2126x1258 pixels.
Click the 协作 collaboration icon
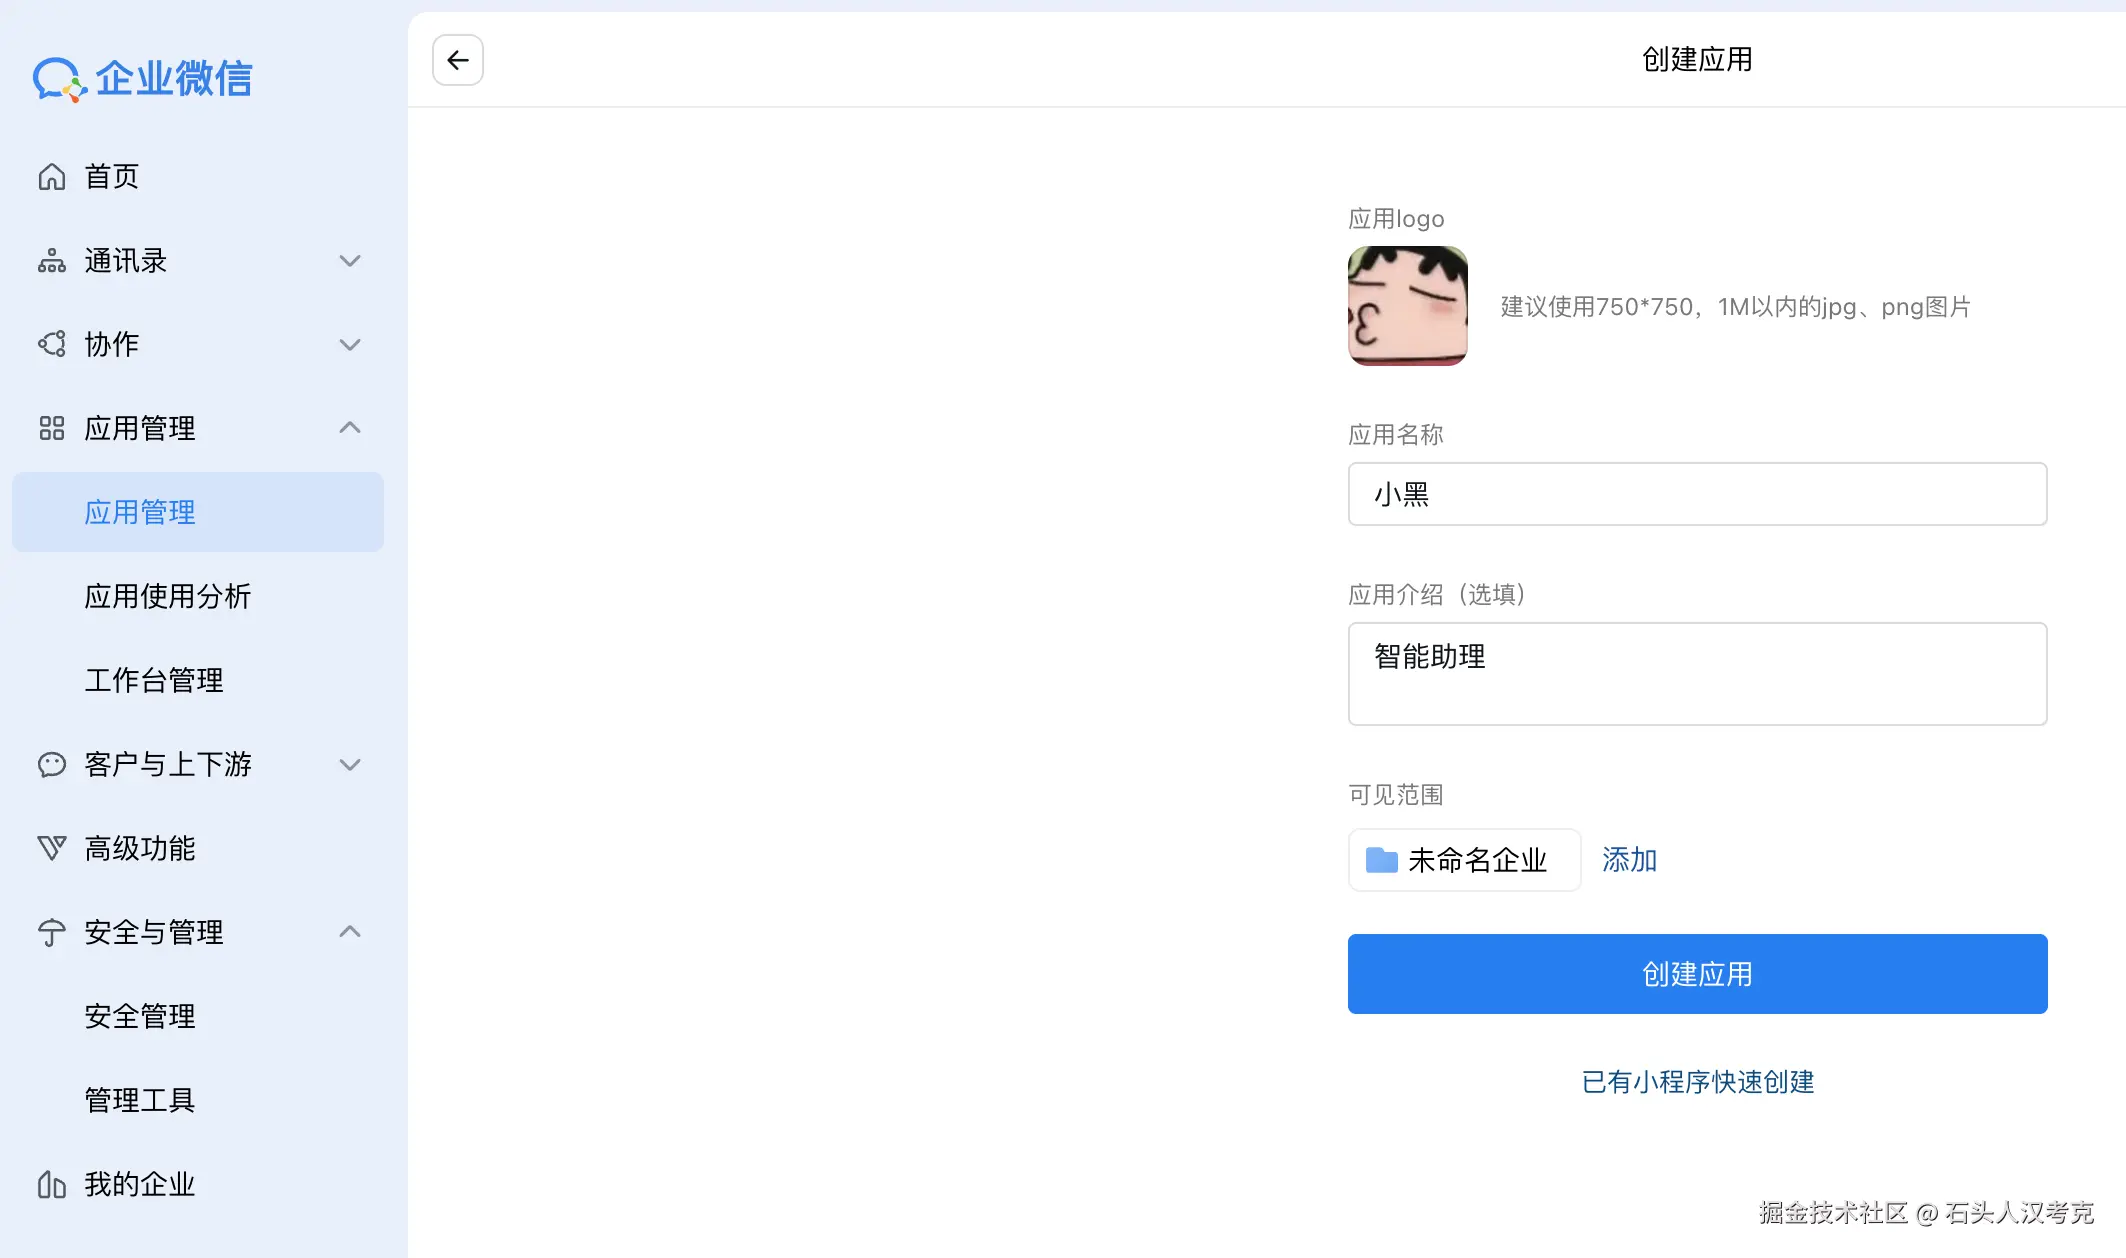coord(52,345)
